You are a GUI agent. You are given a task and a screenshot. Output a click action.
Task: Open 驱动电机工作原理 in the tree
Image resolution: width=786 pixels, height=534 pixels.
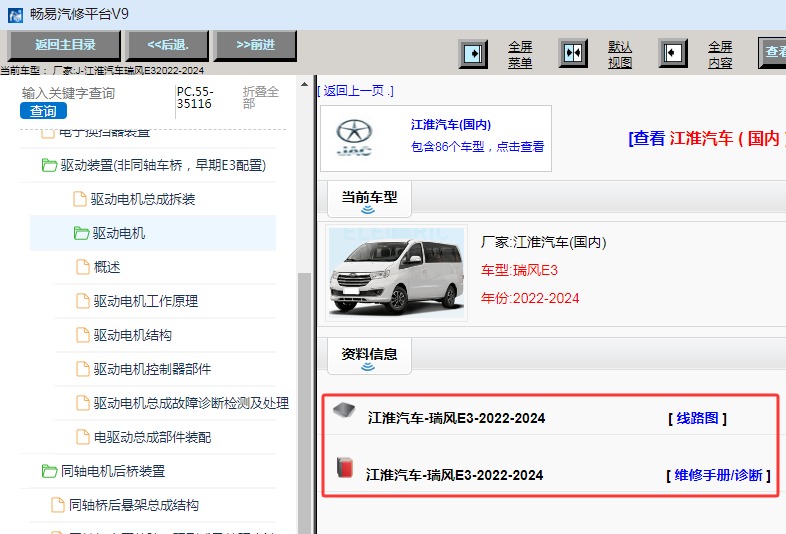click(x=145, y=301)
